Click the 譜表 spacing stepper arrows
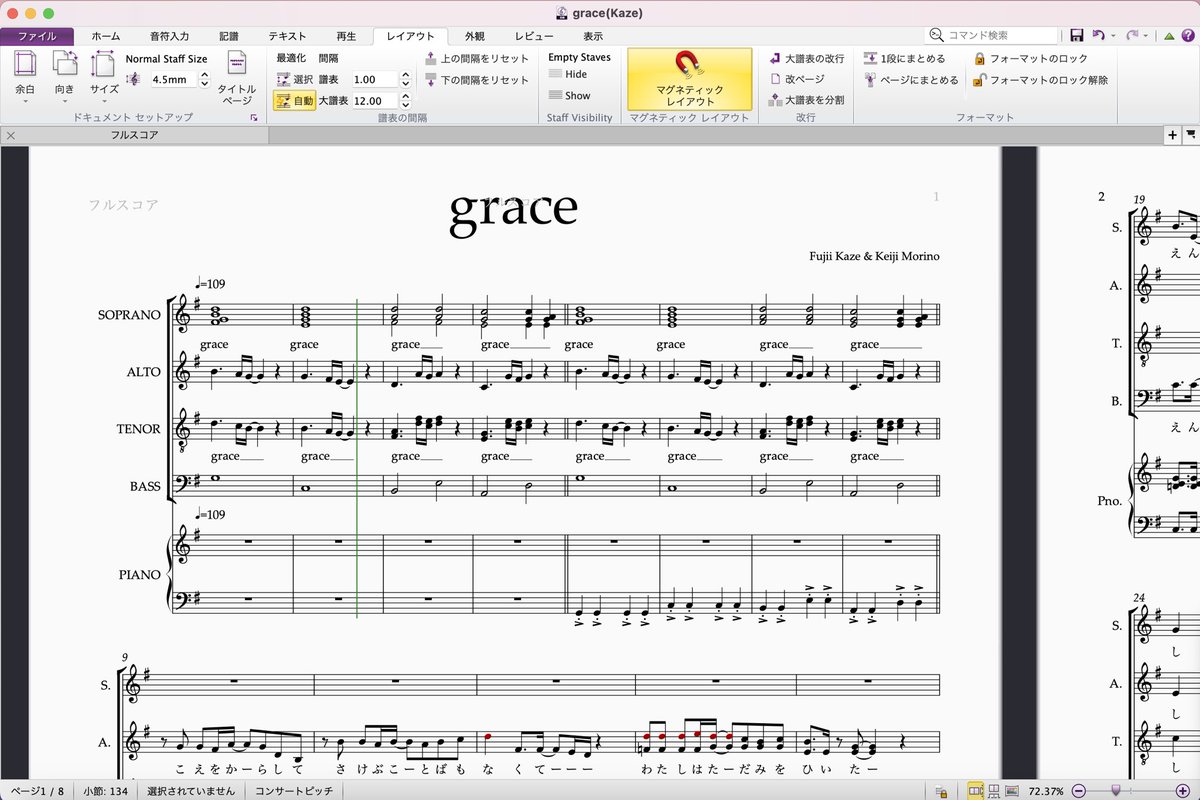1200x800 pixels. pos(405,79)
